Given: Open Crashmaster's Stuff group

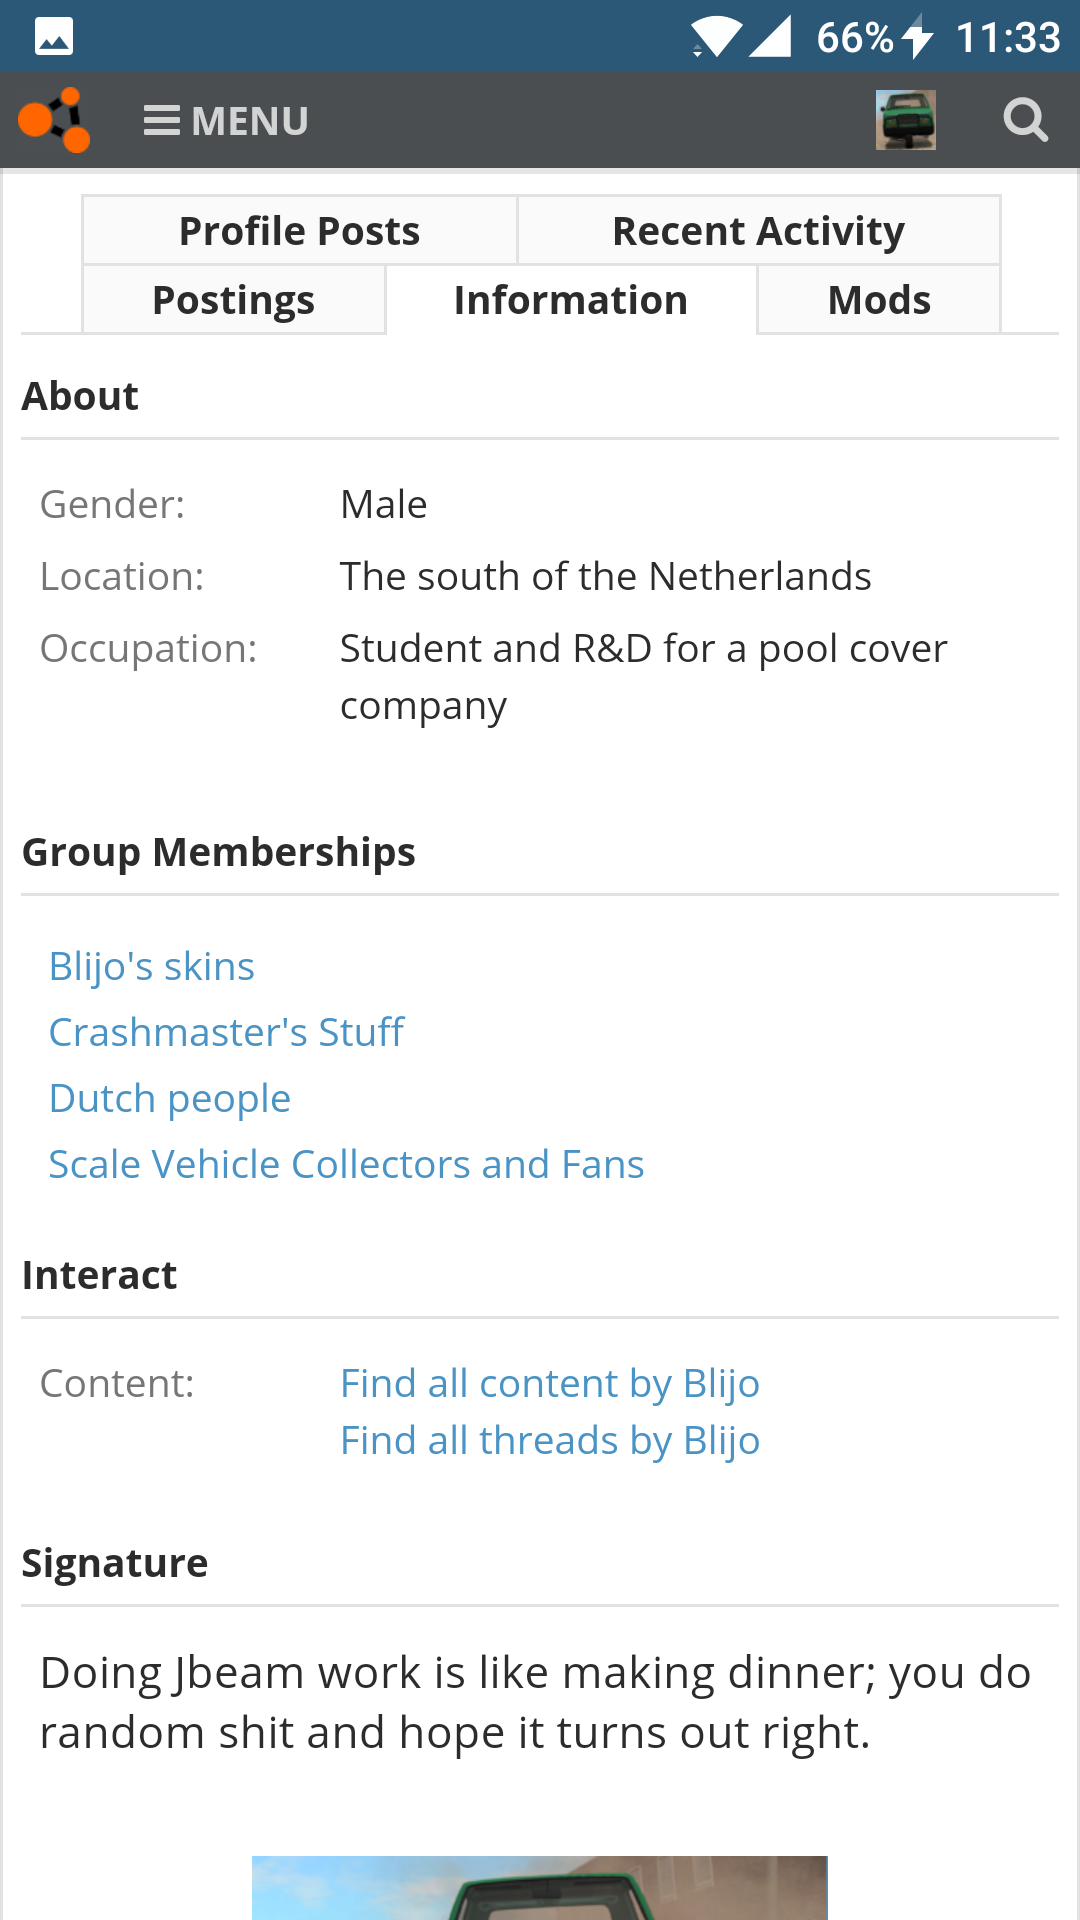Looking at the screenshot, I should [227, 1033].
